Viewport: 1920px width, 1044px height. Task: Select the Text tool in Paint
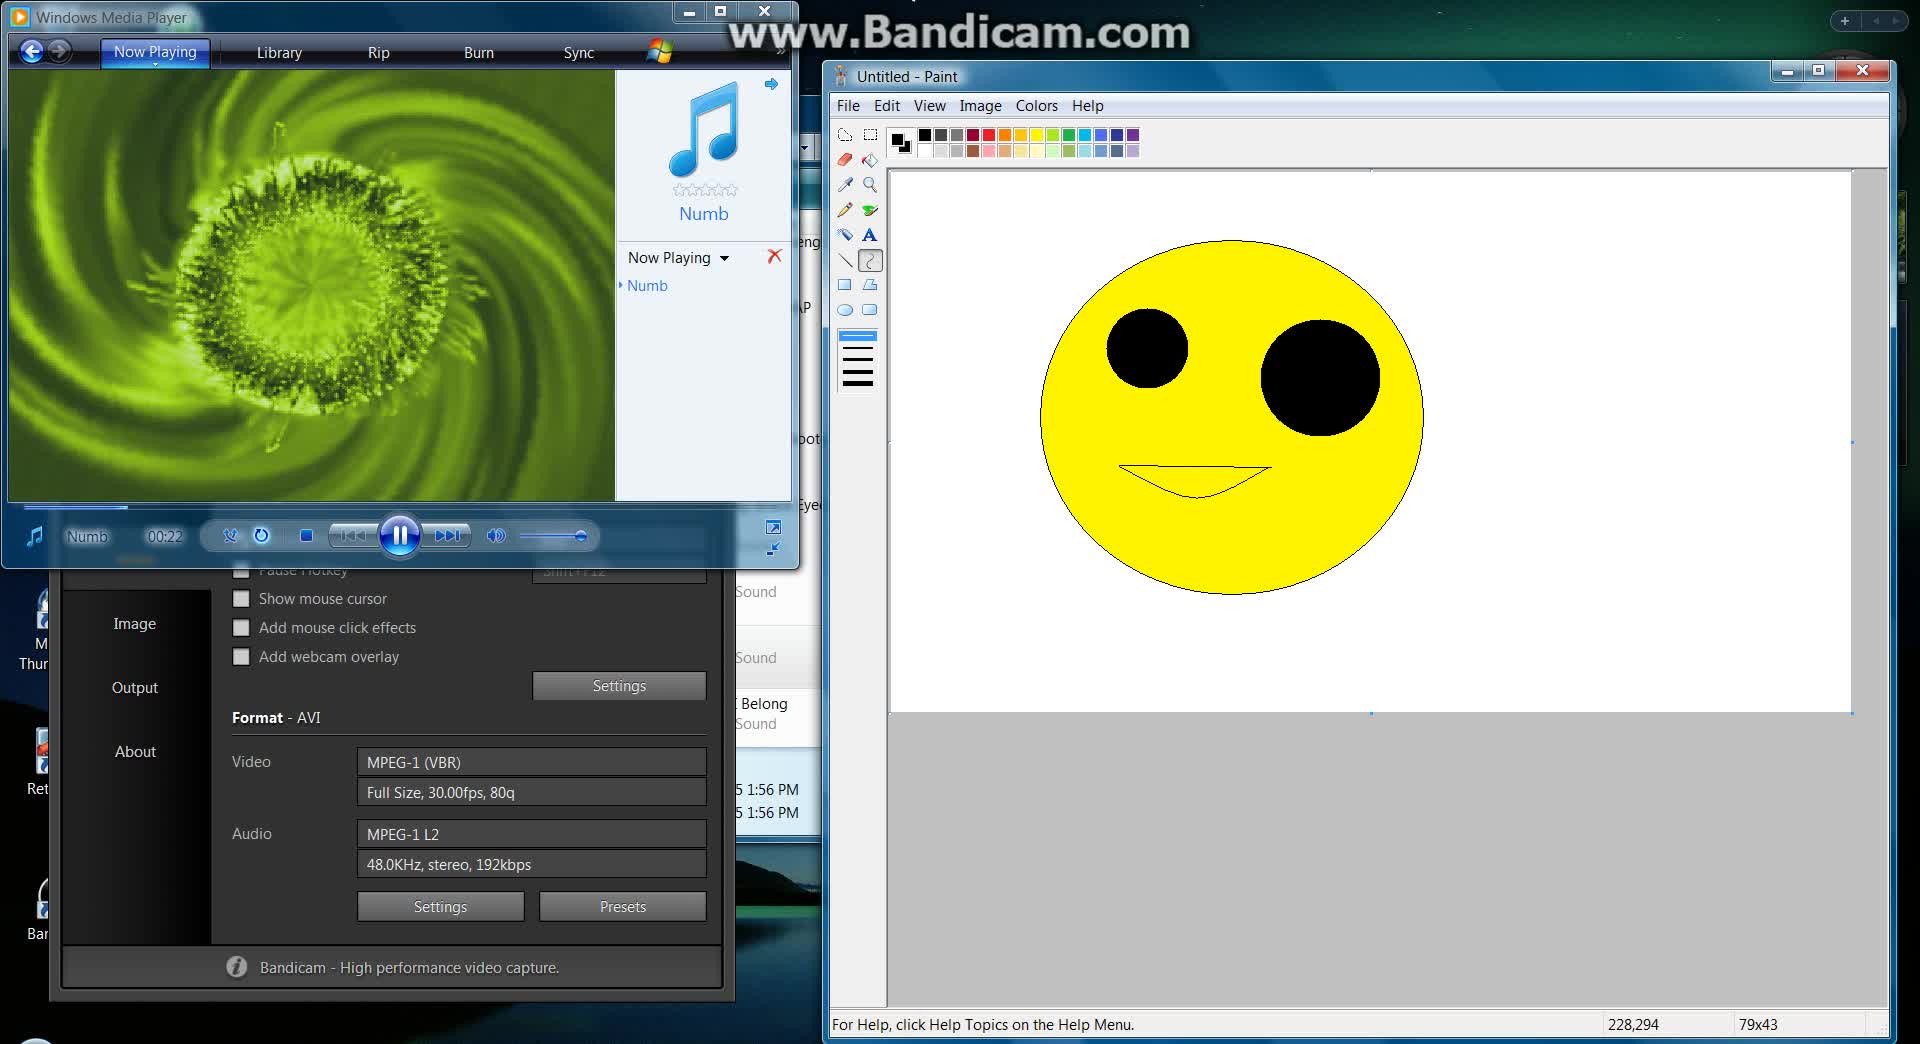[x=870, y=235]
